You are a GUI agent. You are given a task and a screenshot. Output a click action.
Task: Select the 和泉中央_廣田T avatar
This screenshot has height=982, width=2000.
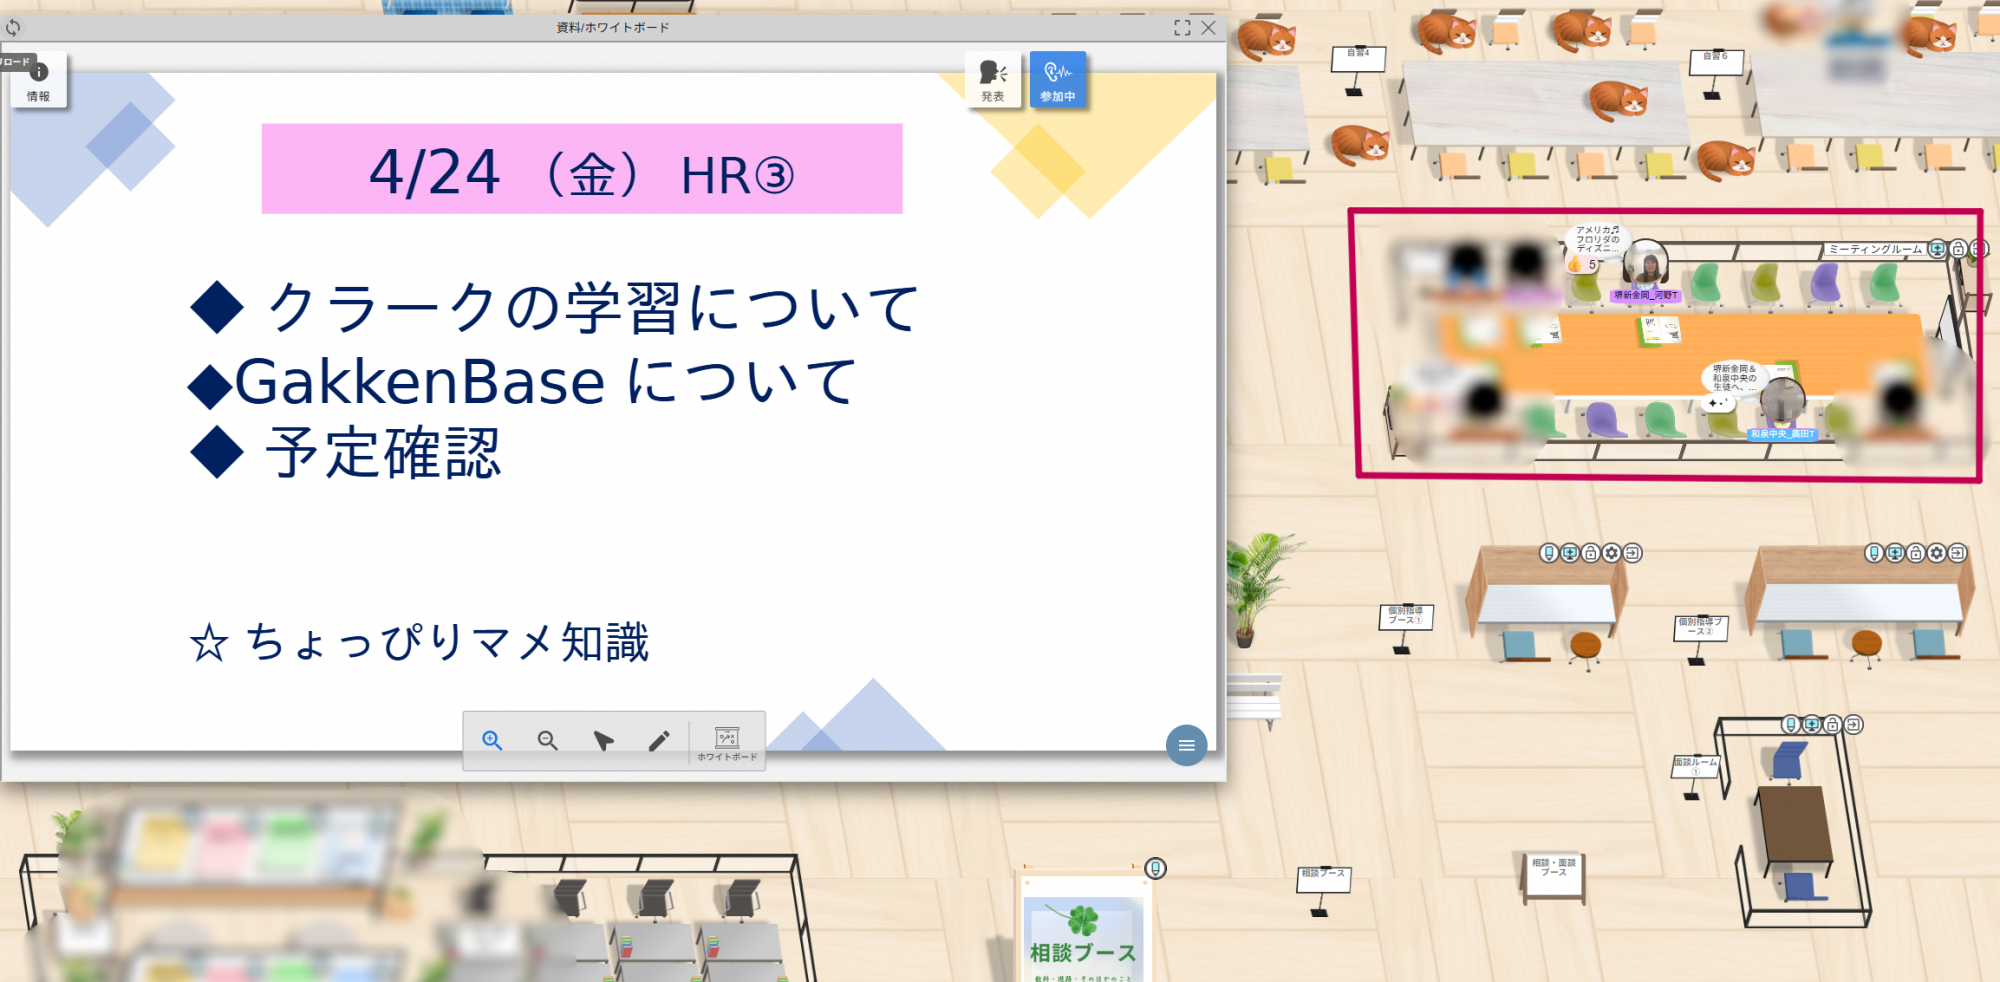[x=1781, y=402]
